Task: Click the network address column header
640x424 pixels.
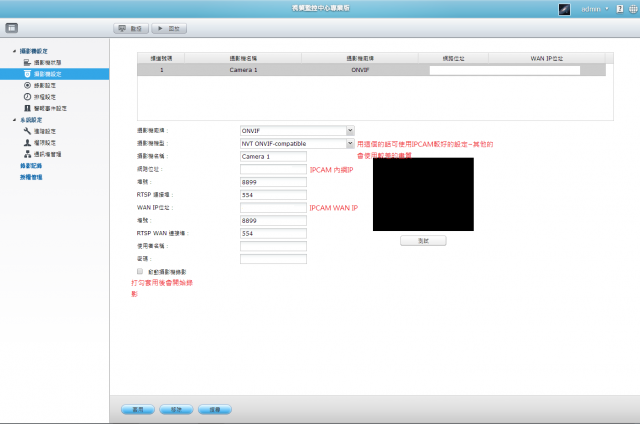Action: click(453, 58)
